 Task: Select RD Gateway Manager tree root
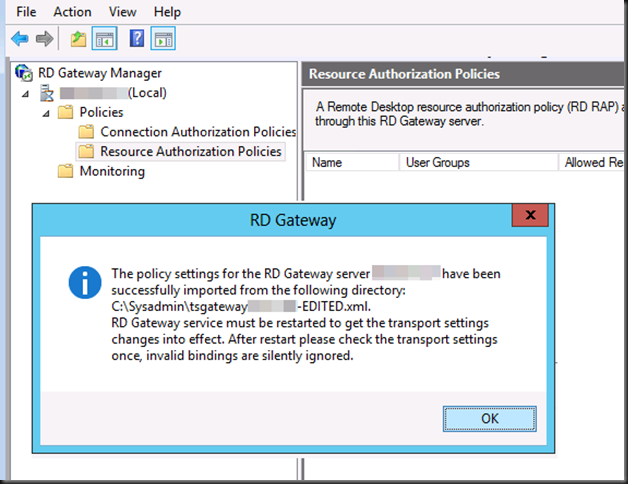(100, 73)
